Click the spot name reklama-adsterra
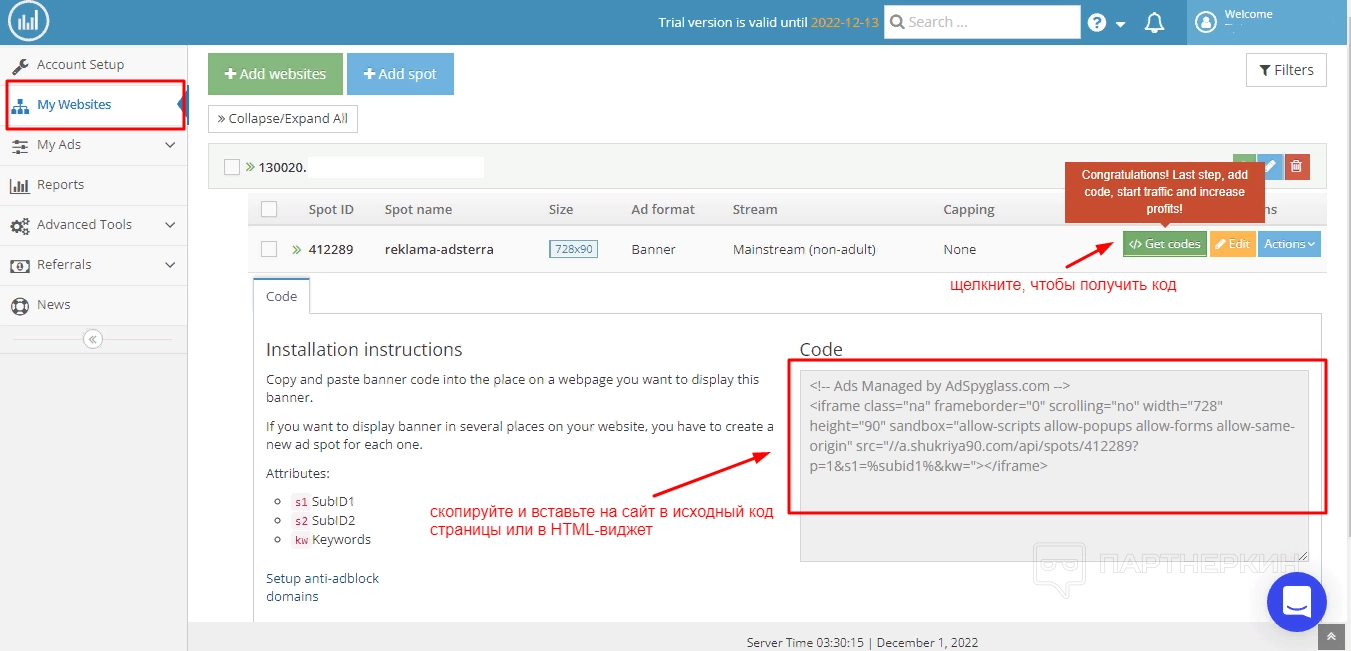The height and width of the screenshot is (651, 1351). click(x=439, y=249)
